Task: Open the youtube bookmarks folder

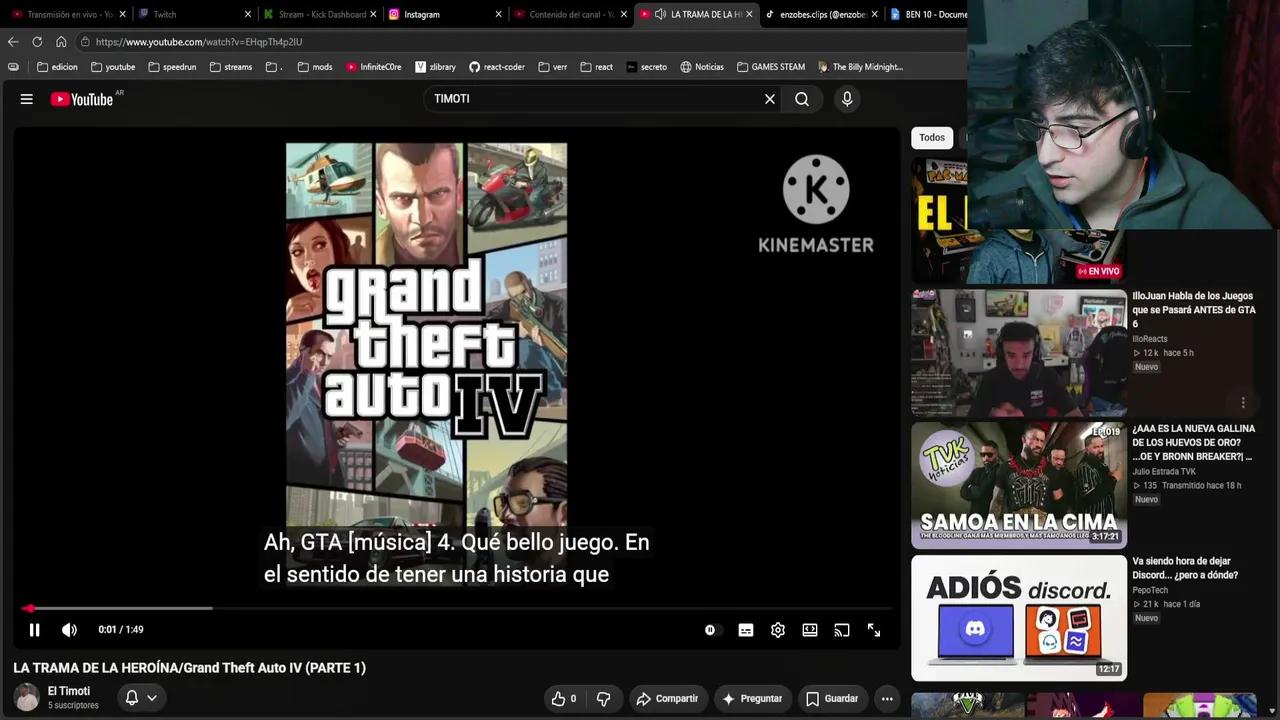Action: (113, 67)
